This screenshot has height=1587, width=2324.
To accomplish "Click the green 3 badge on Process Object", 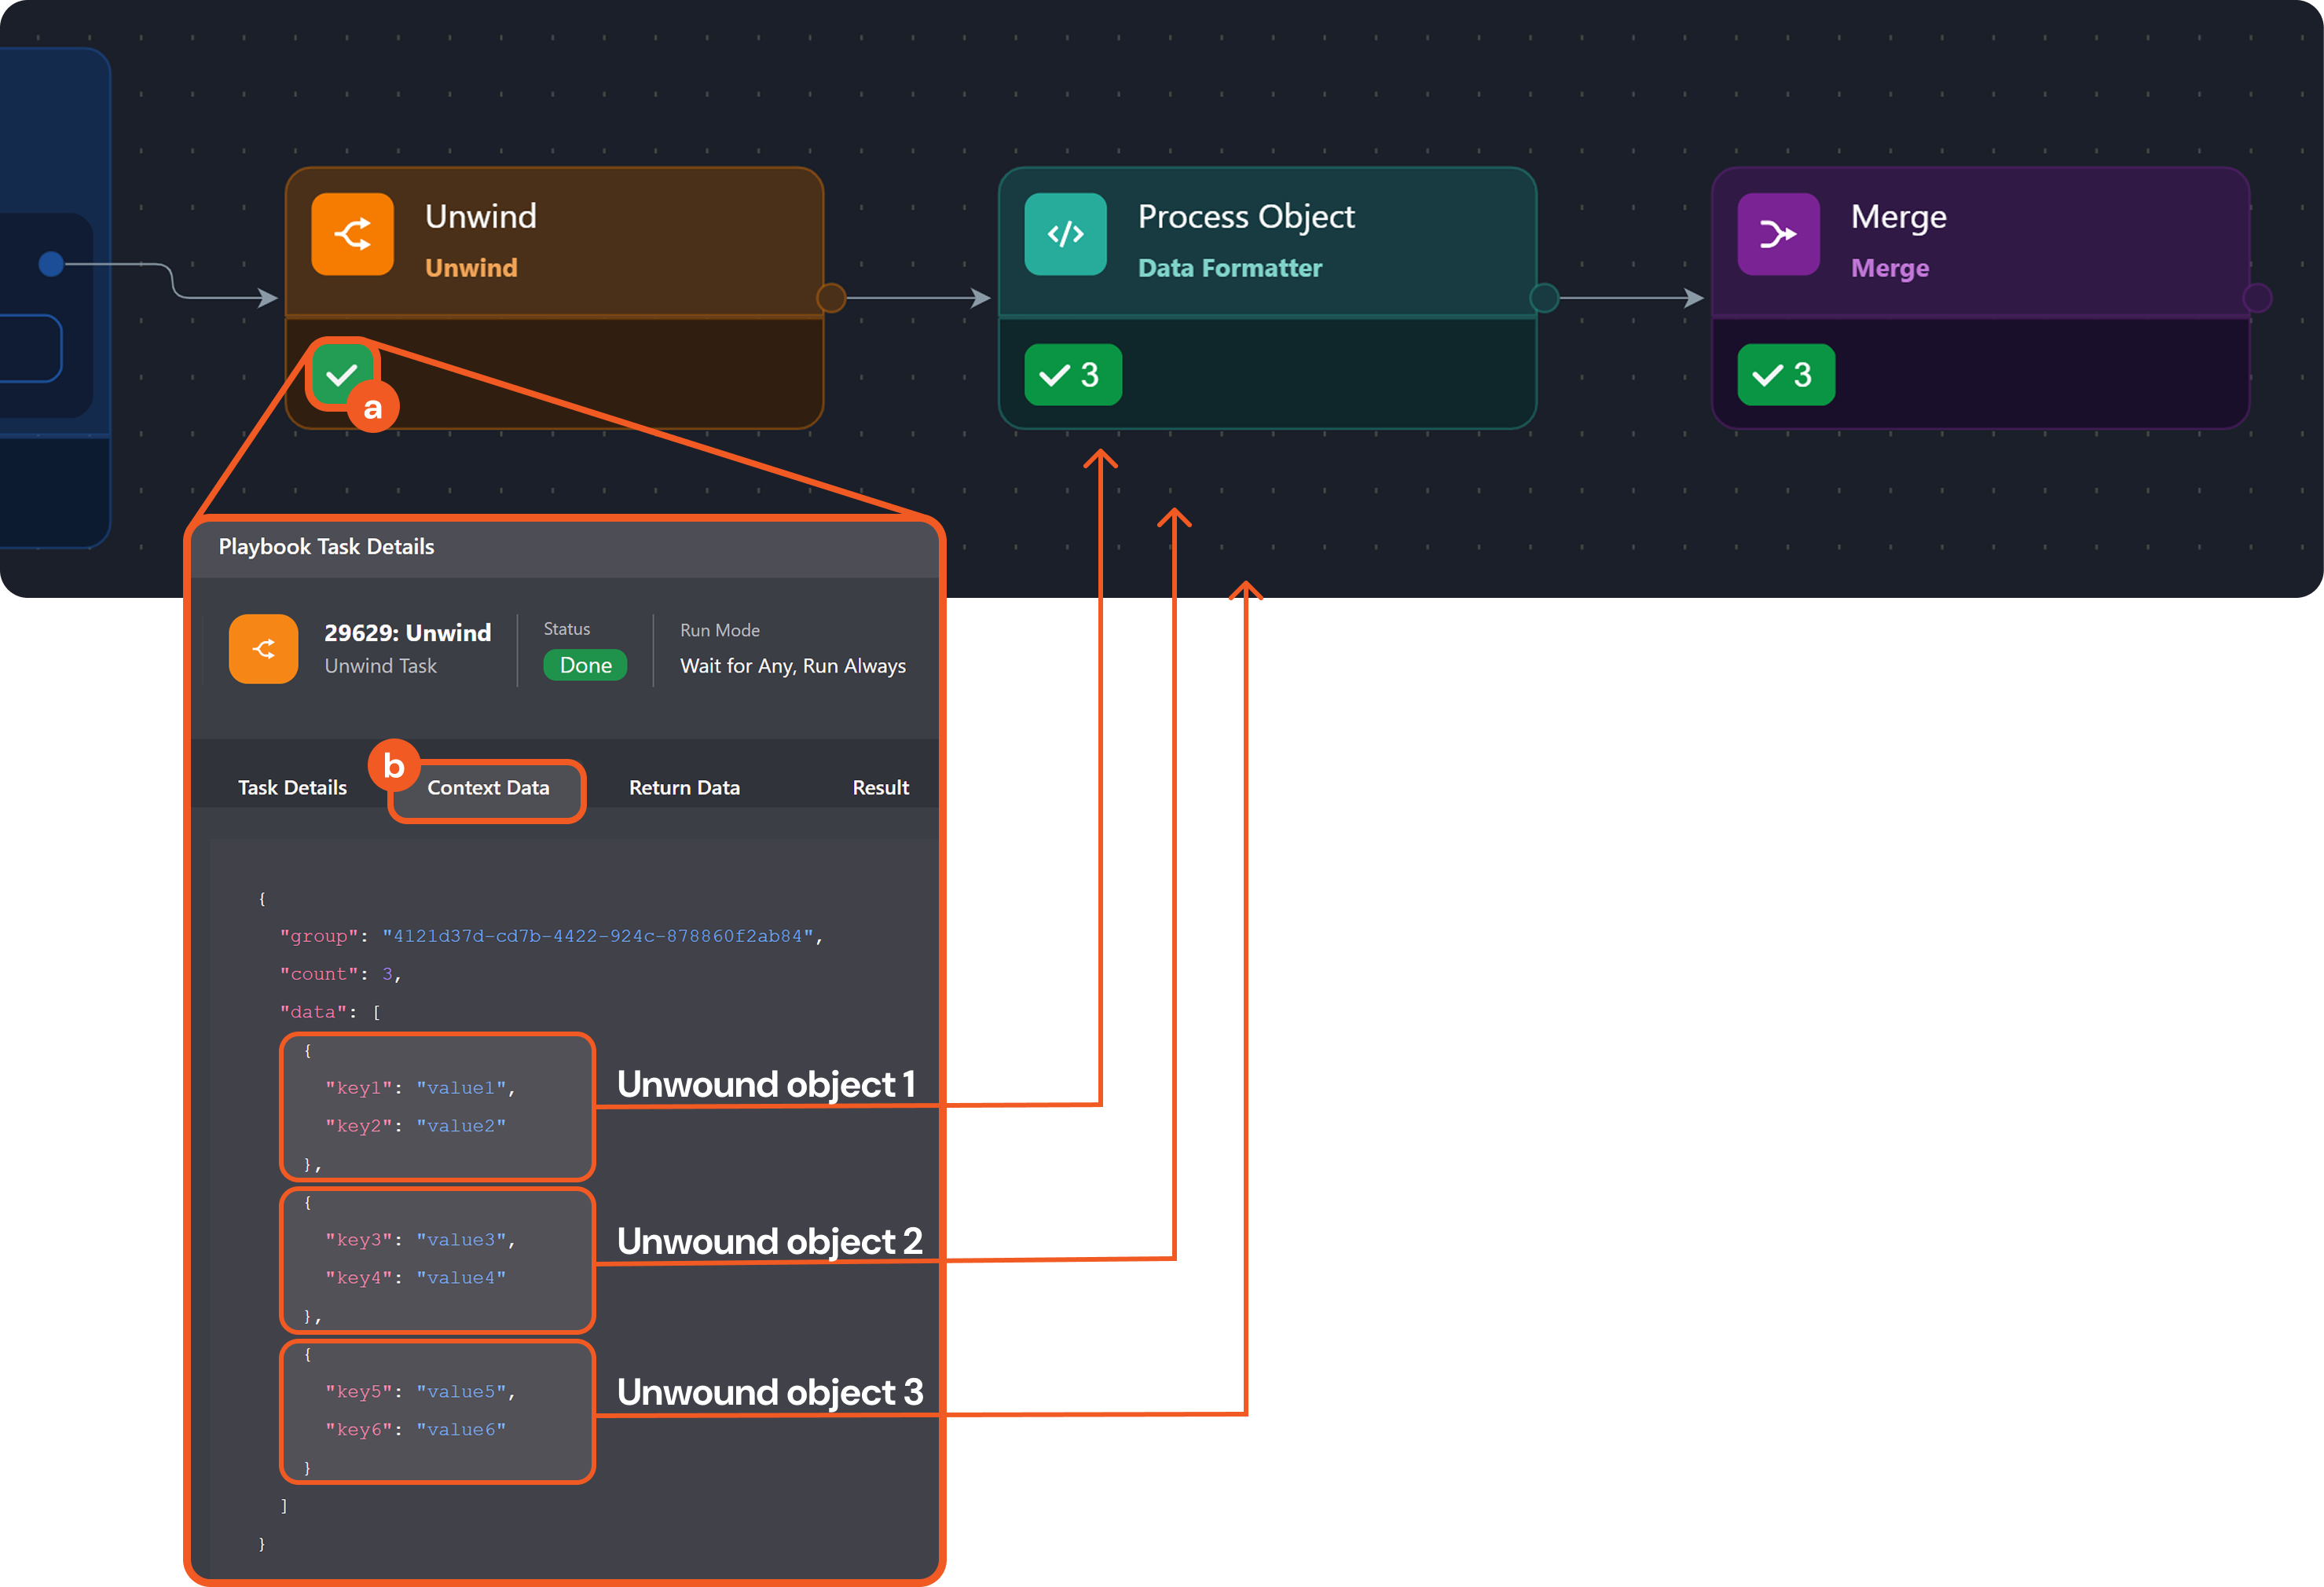I will [1072, 375].
